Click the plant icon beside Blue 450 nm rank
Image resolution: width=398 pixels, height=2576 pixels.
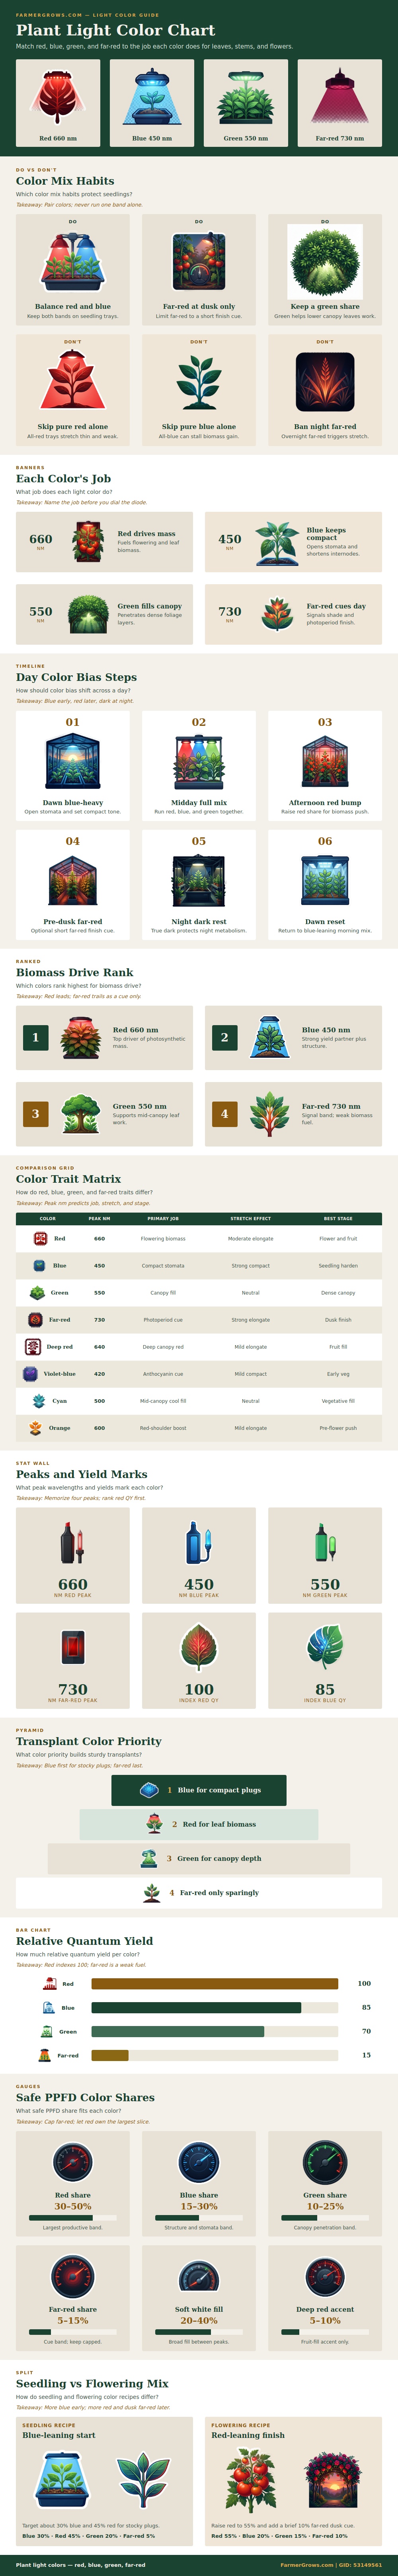click(x=269, y=1037)
